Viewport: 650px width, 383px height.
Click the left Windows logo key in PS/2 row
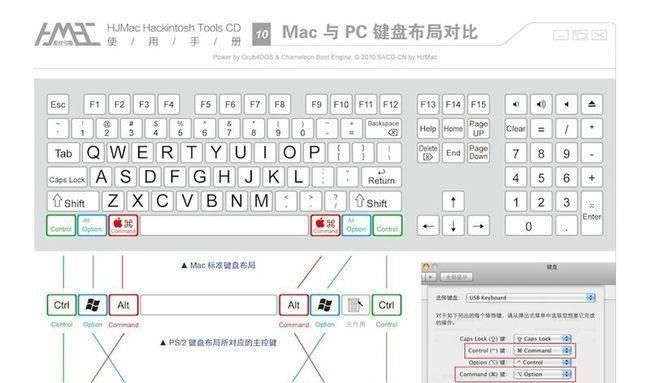[92, 305]
